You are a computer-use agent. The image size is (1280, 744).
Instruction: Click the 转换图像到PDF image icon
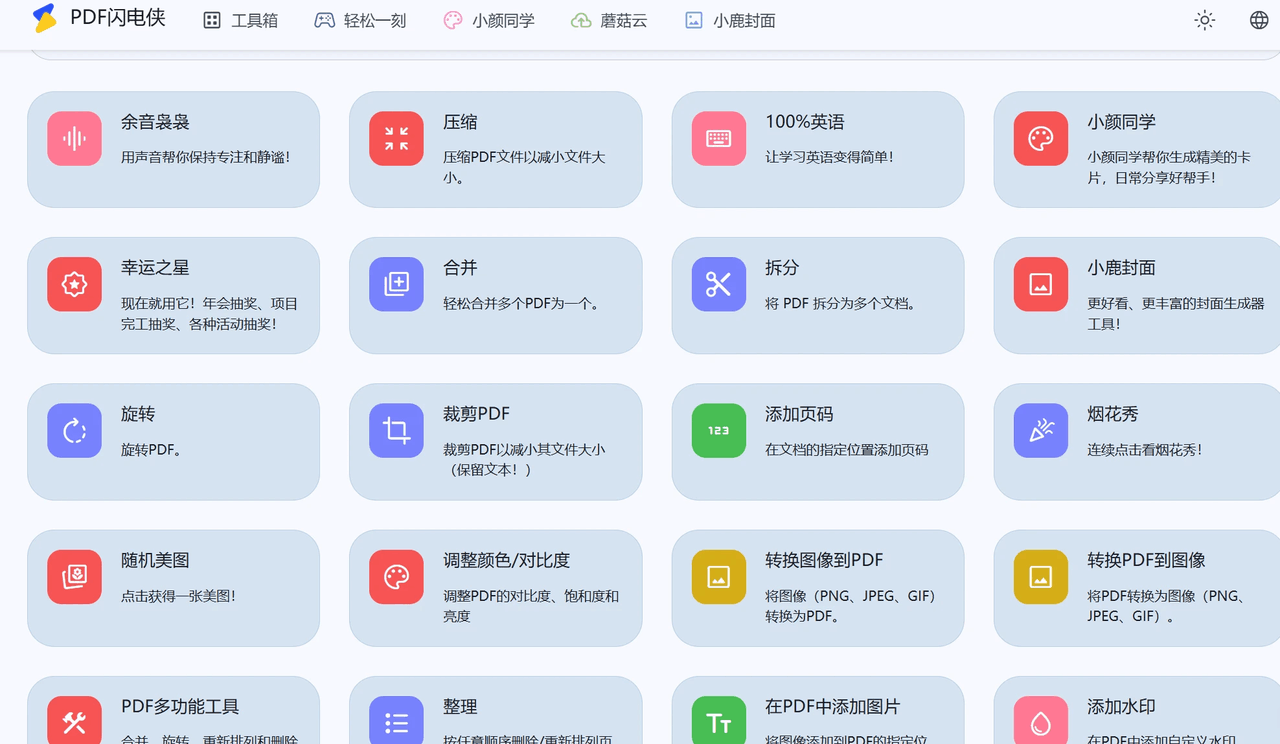[719, 576]
